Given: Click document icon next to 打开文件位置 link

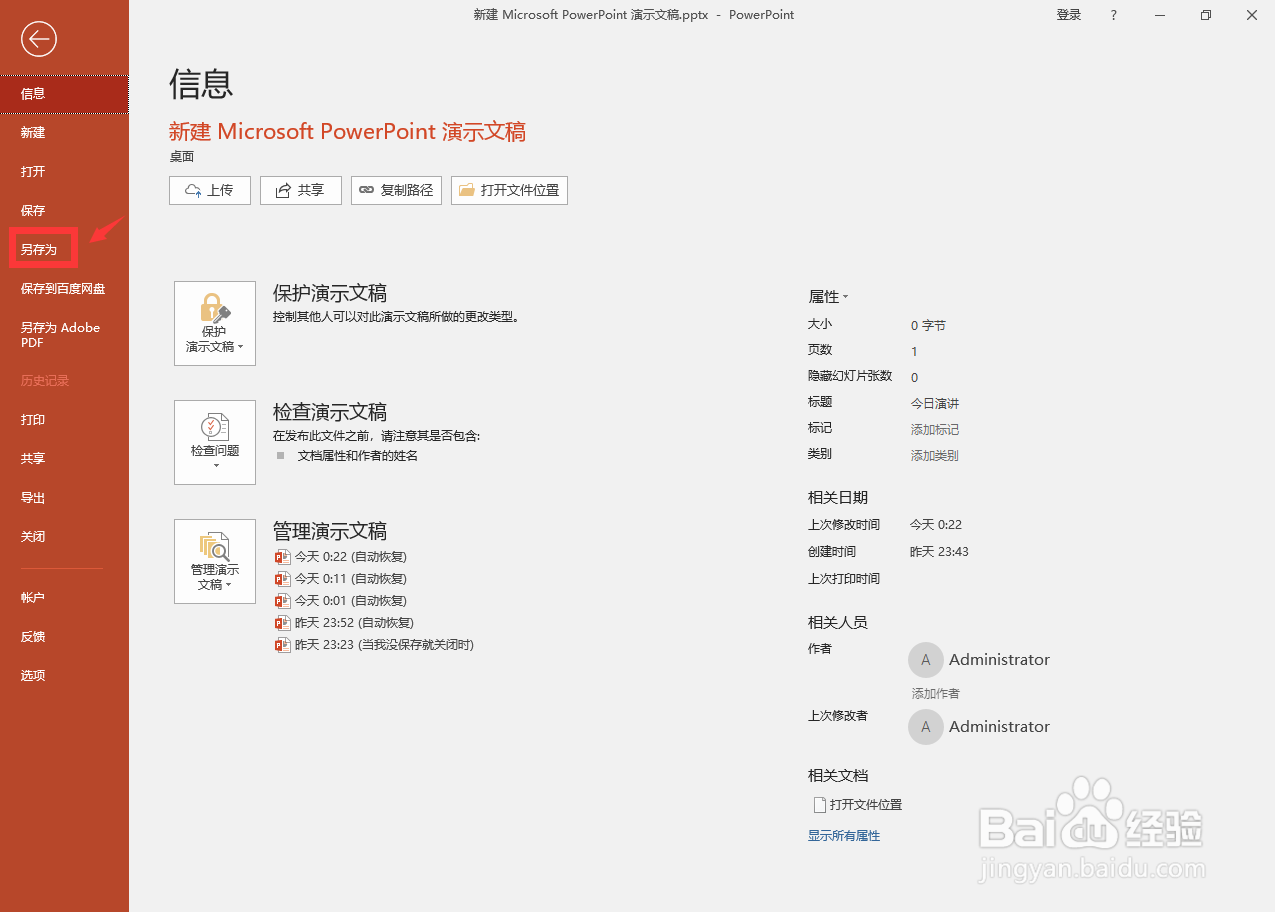Looking at the screenshot, I should (820, 805).
